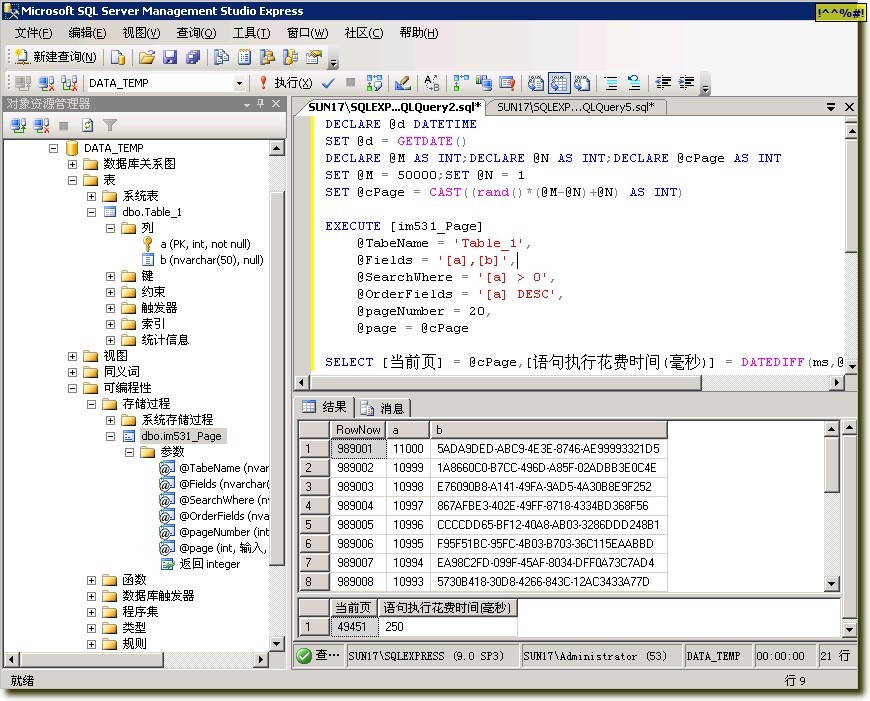Click the refresh icon in Object Explorer
Image resolution: width=870 pixels, height=701 pixels.
point(88,125)
